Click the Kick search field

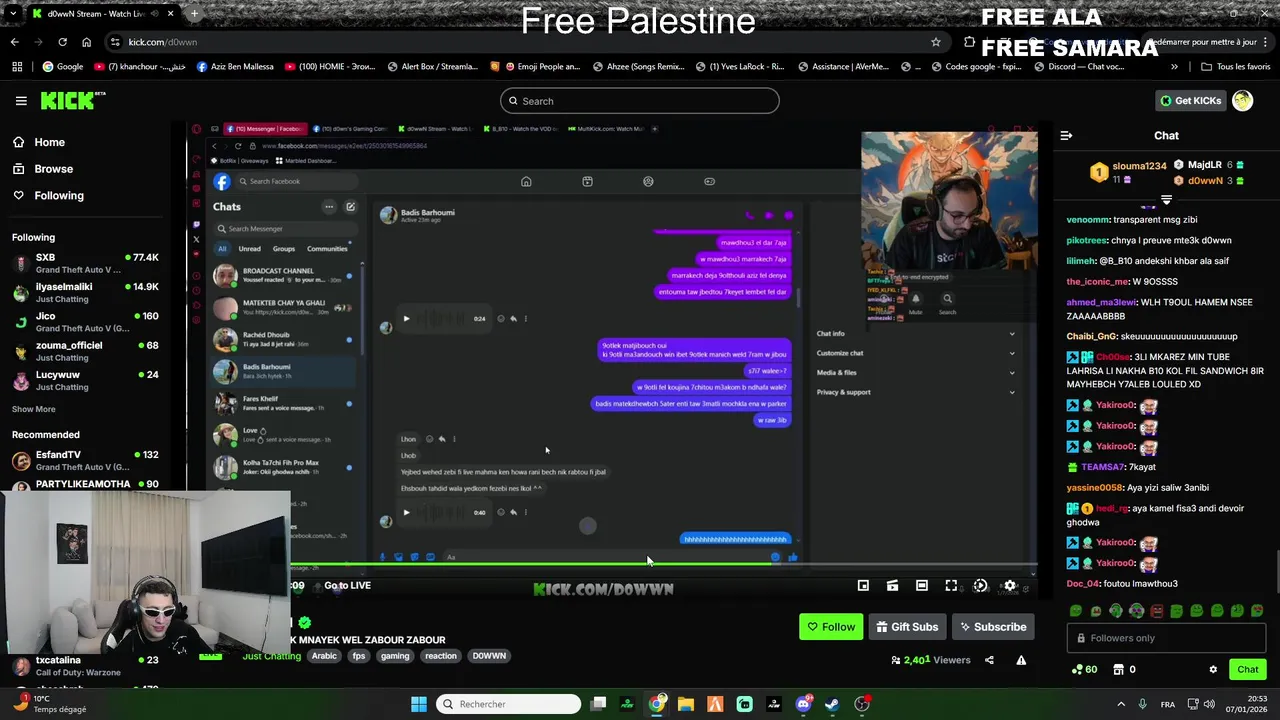coord(640,101)
